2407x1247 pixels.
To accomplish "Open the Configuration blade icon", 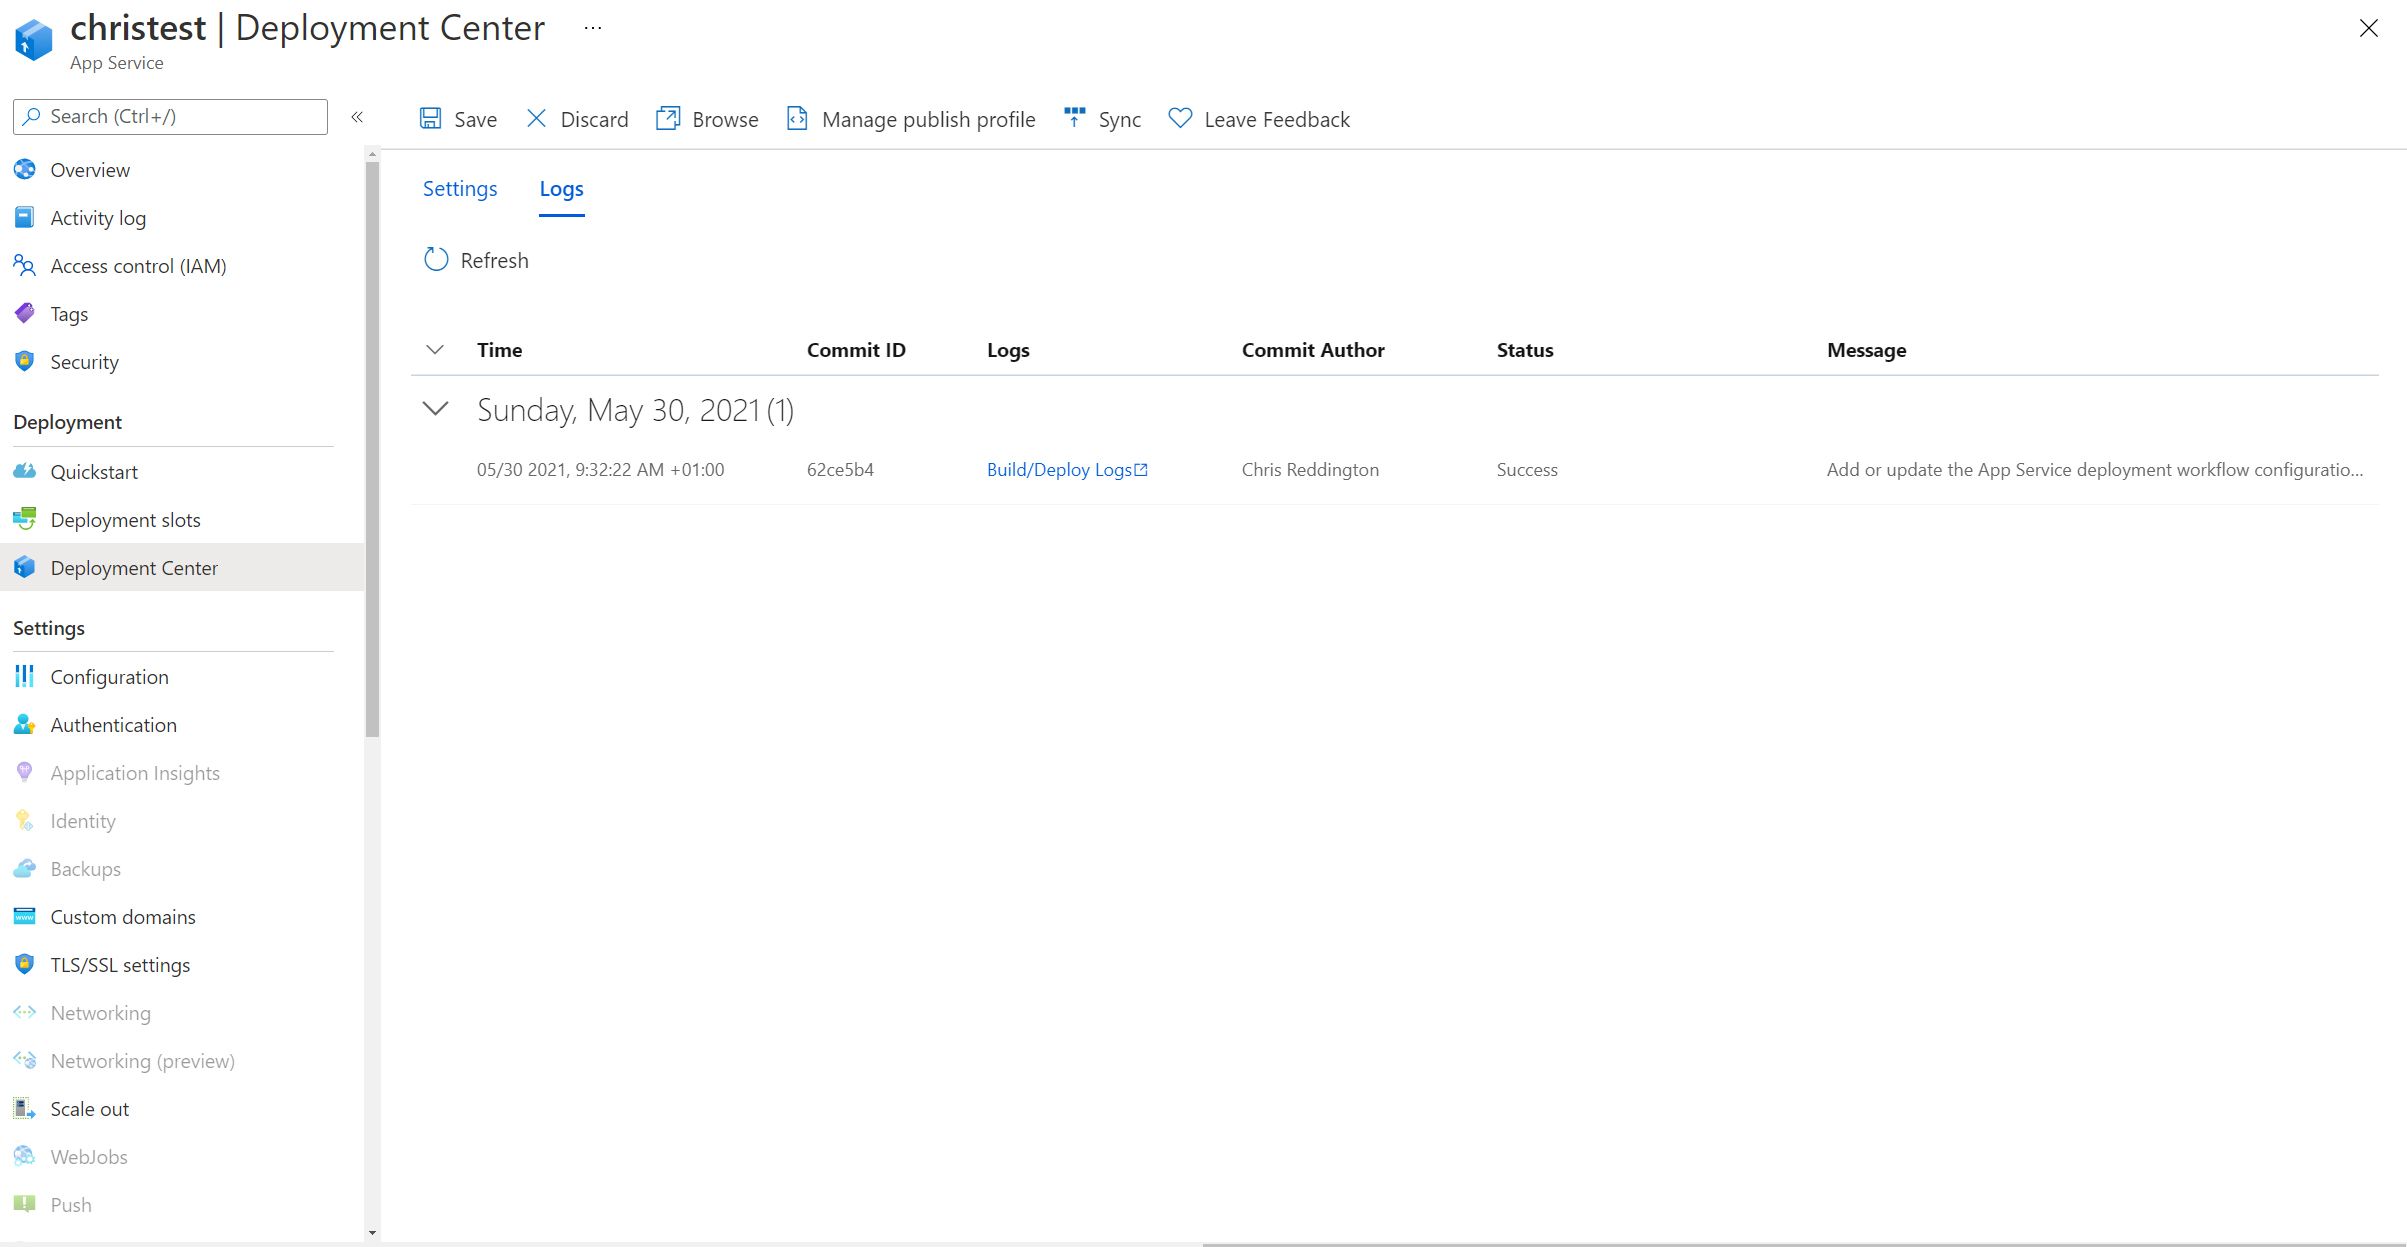I will [x=24, y=676].
